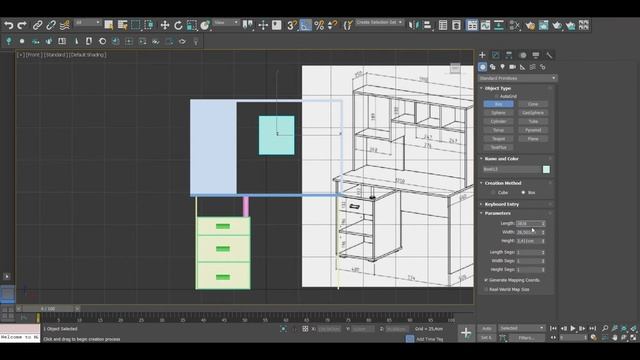Open the object color swatch
This screenshot has height=360, width=640.
click(546, 169)
